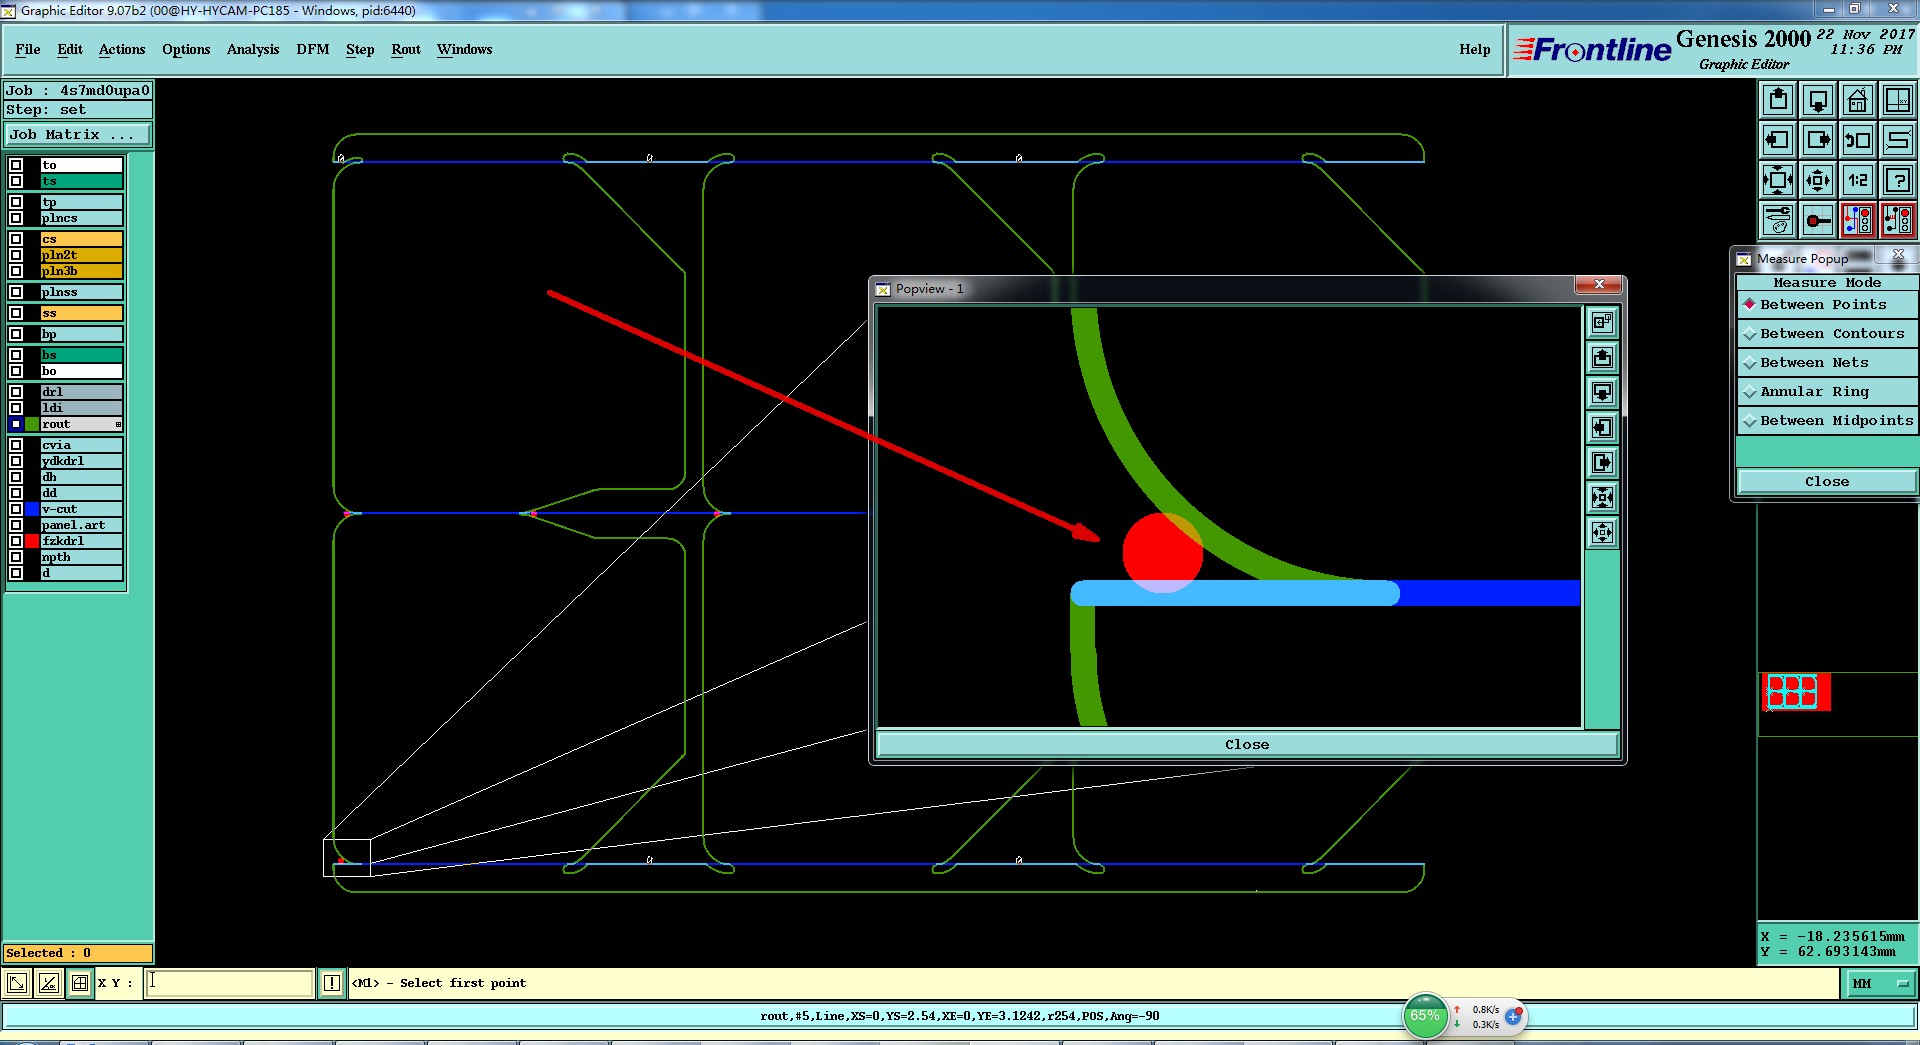Click the red panel overview thumbnail

pyautogui.click(x=1796, y=692)
